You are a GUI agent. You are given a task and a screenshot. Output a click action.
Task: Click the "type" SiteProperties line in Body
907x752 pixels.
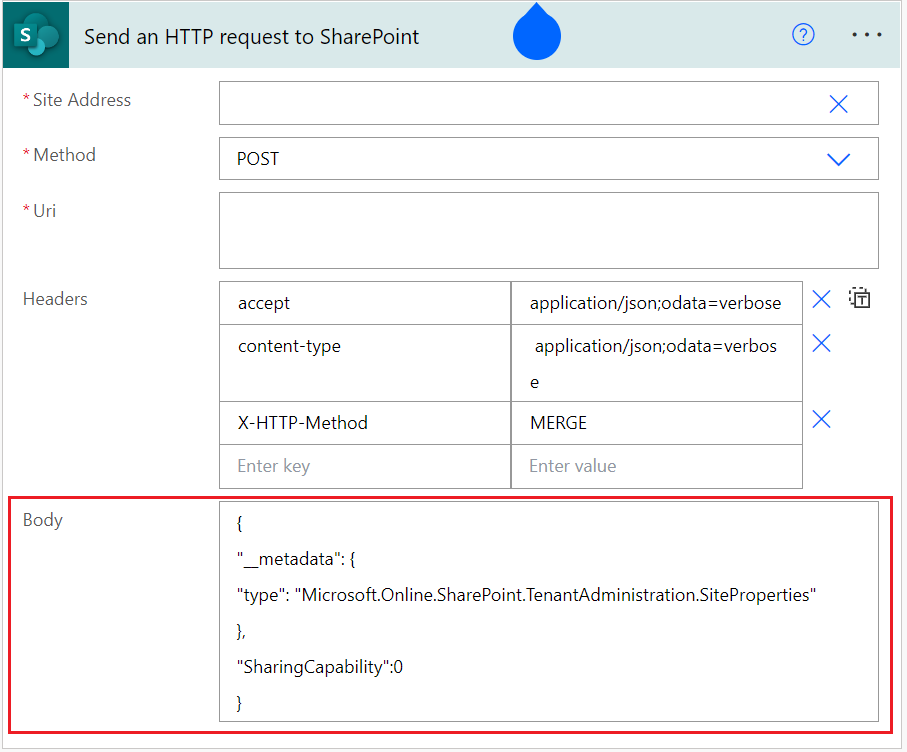tap(526, 595)
